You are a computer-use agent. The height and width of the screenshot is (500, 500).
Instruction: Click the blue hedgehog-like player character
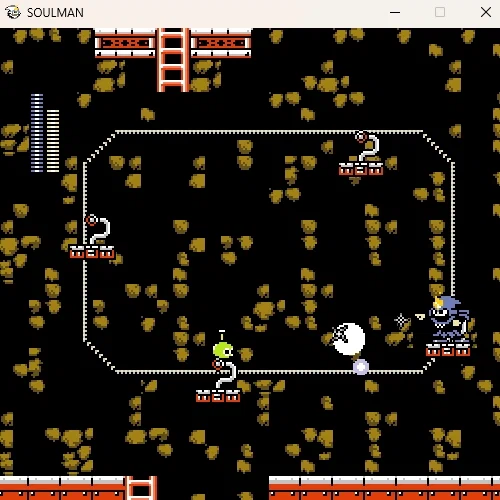click(x=449, y=319)
